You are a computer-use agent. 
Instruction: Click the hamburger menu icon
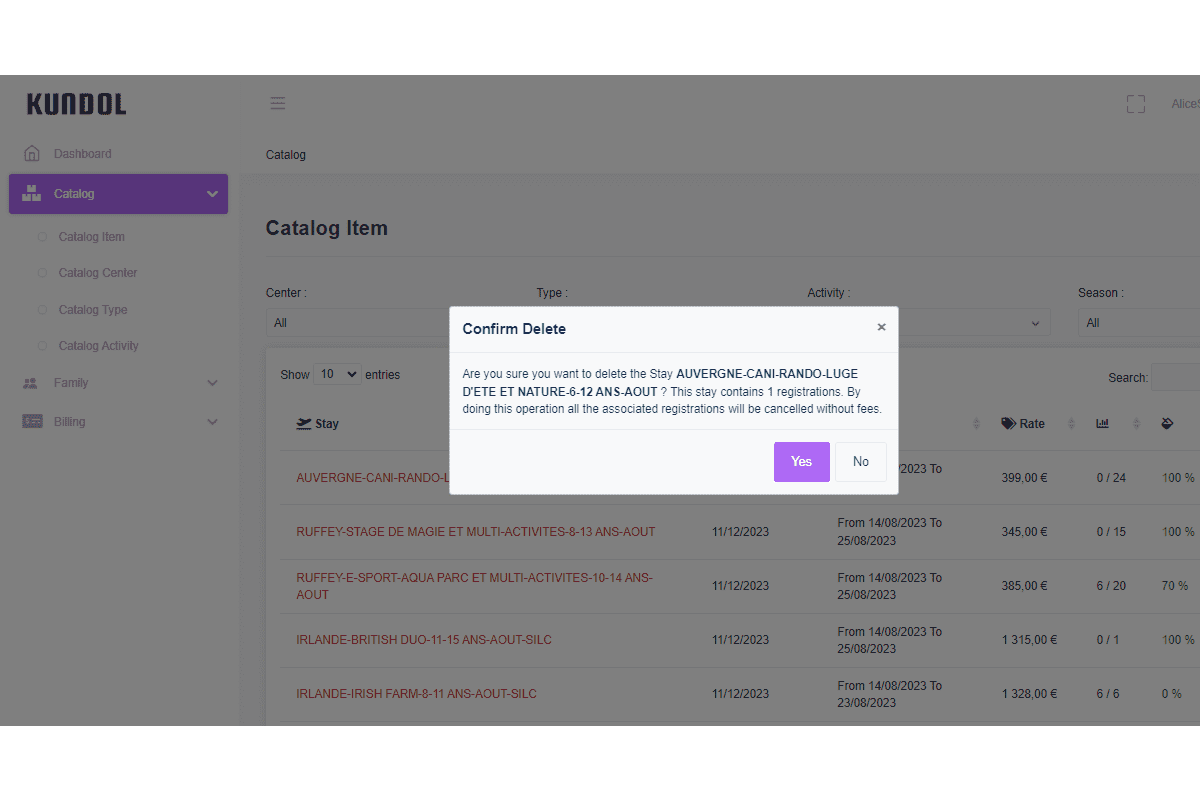click(278, 103)
